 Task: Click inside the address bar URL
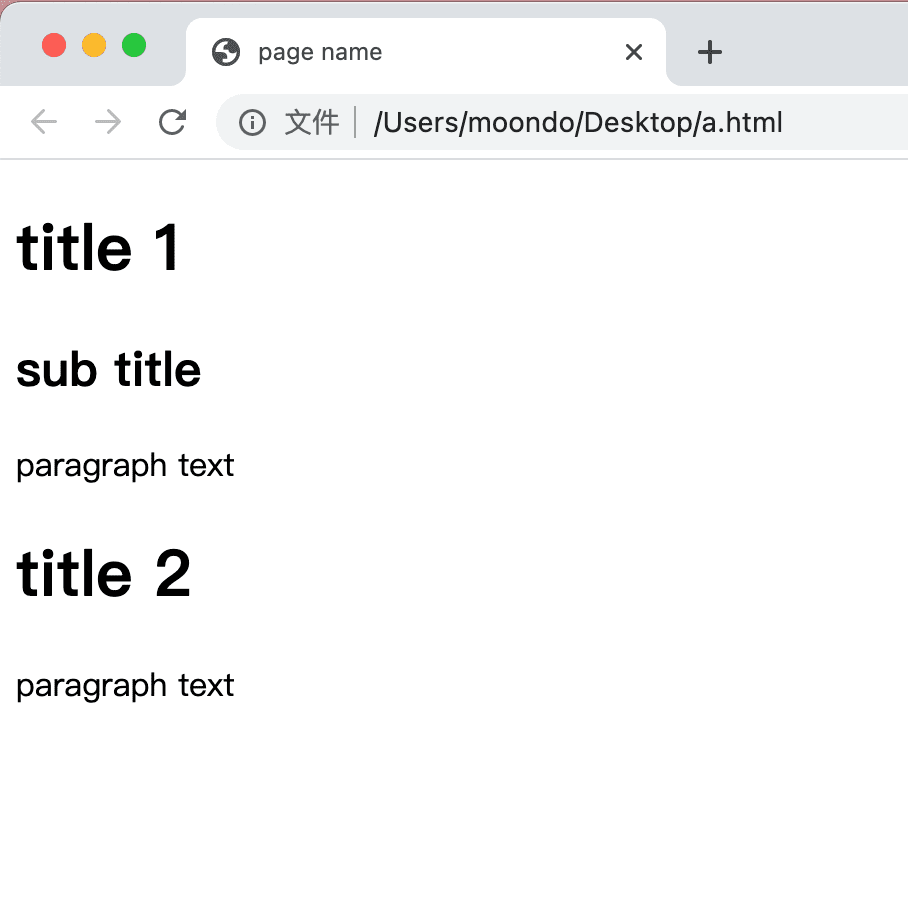pos(578,122)
